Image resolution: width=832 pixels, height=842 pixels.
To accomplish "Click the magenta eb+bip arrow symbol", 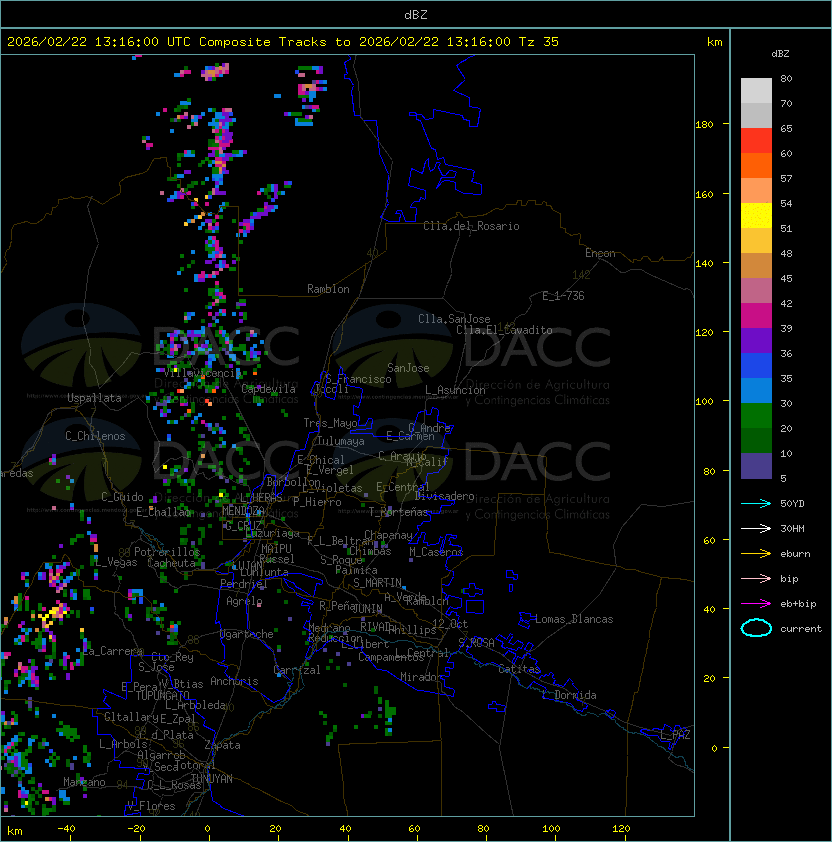I will pos(756,604).
